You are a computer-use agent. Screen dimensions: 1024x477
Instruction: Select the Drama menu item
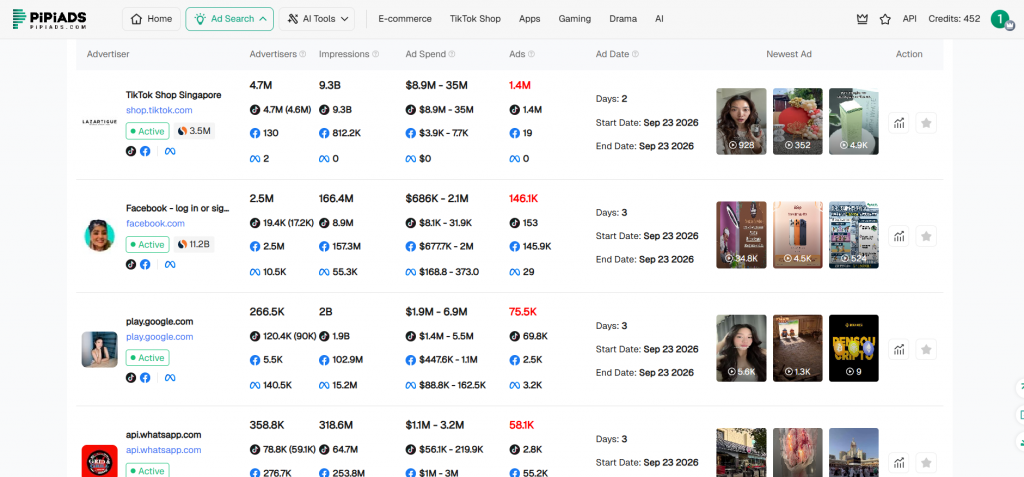point(623,19)
